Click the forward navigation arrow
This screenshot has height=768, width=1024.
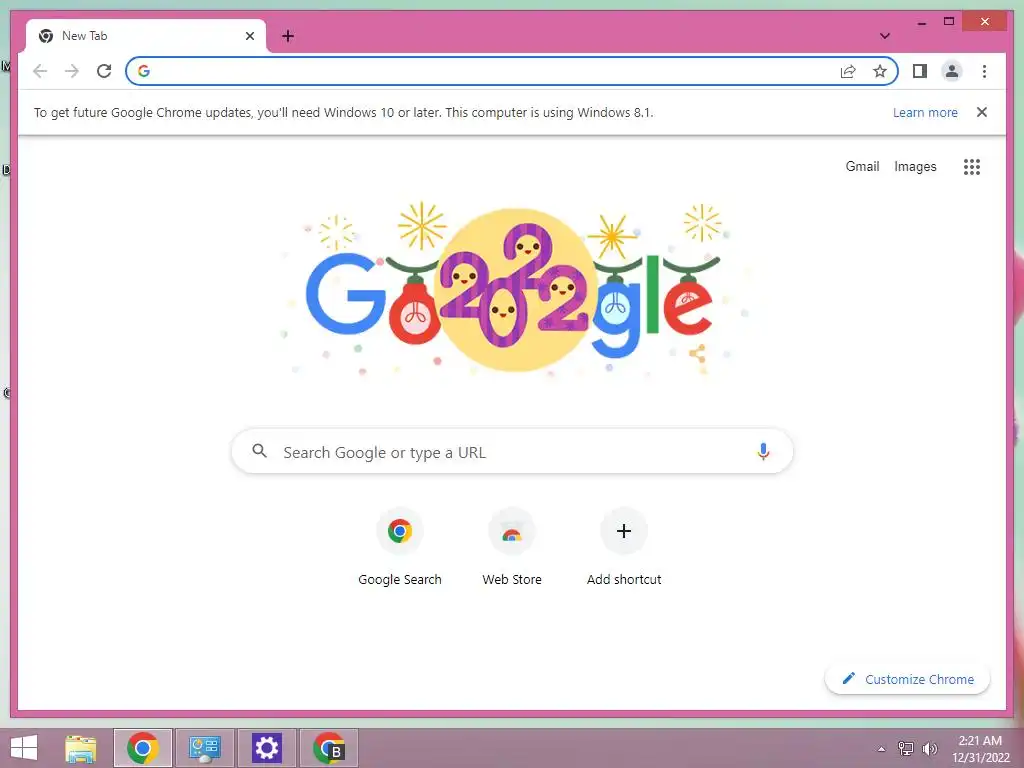tap(72, 71)
